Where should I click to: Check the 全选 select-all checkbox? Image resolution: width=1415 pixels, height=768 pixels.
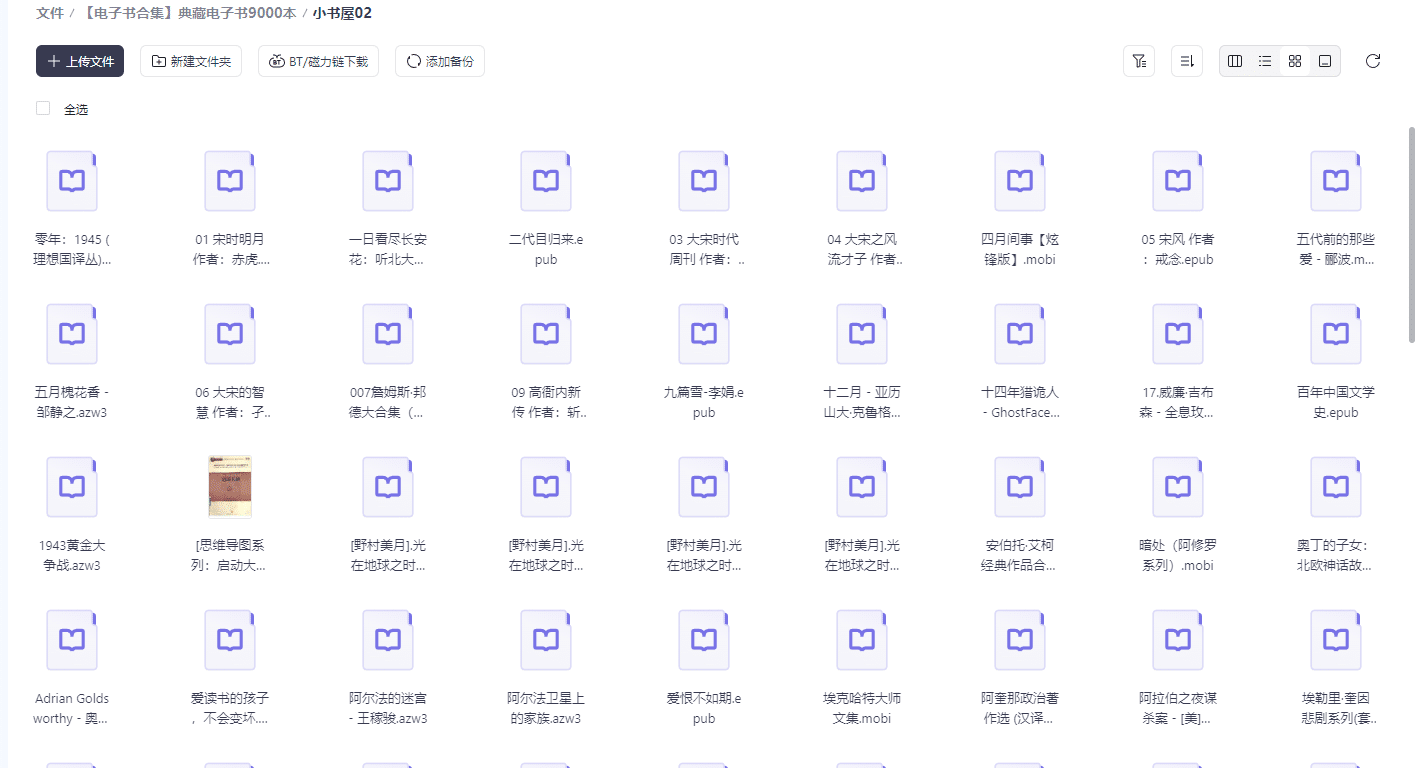43,108
